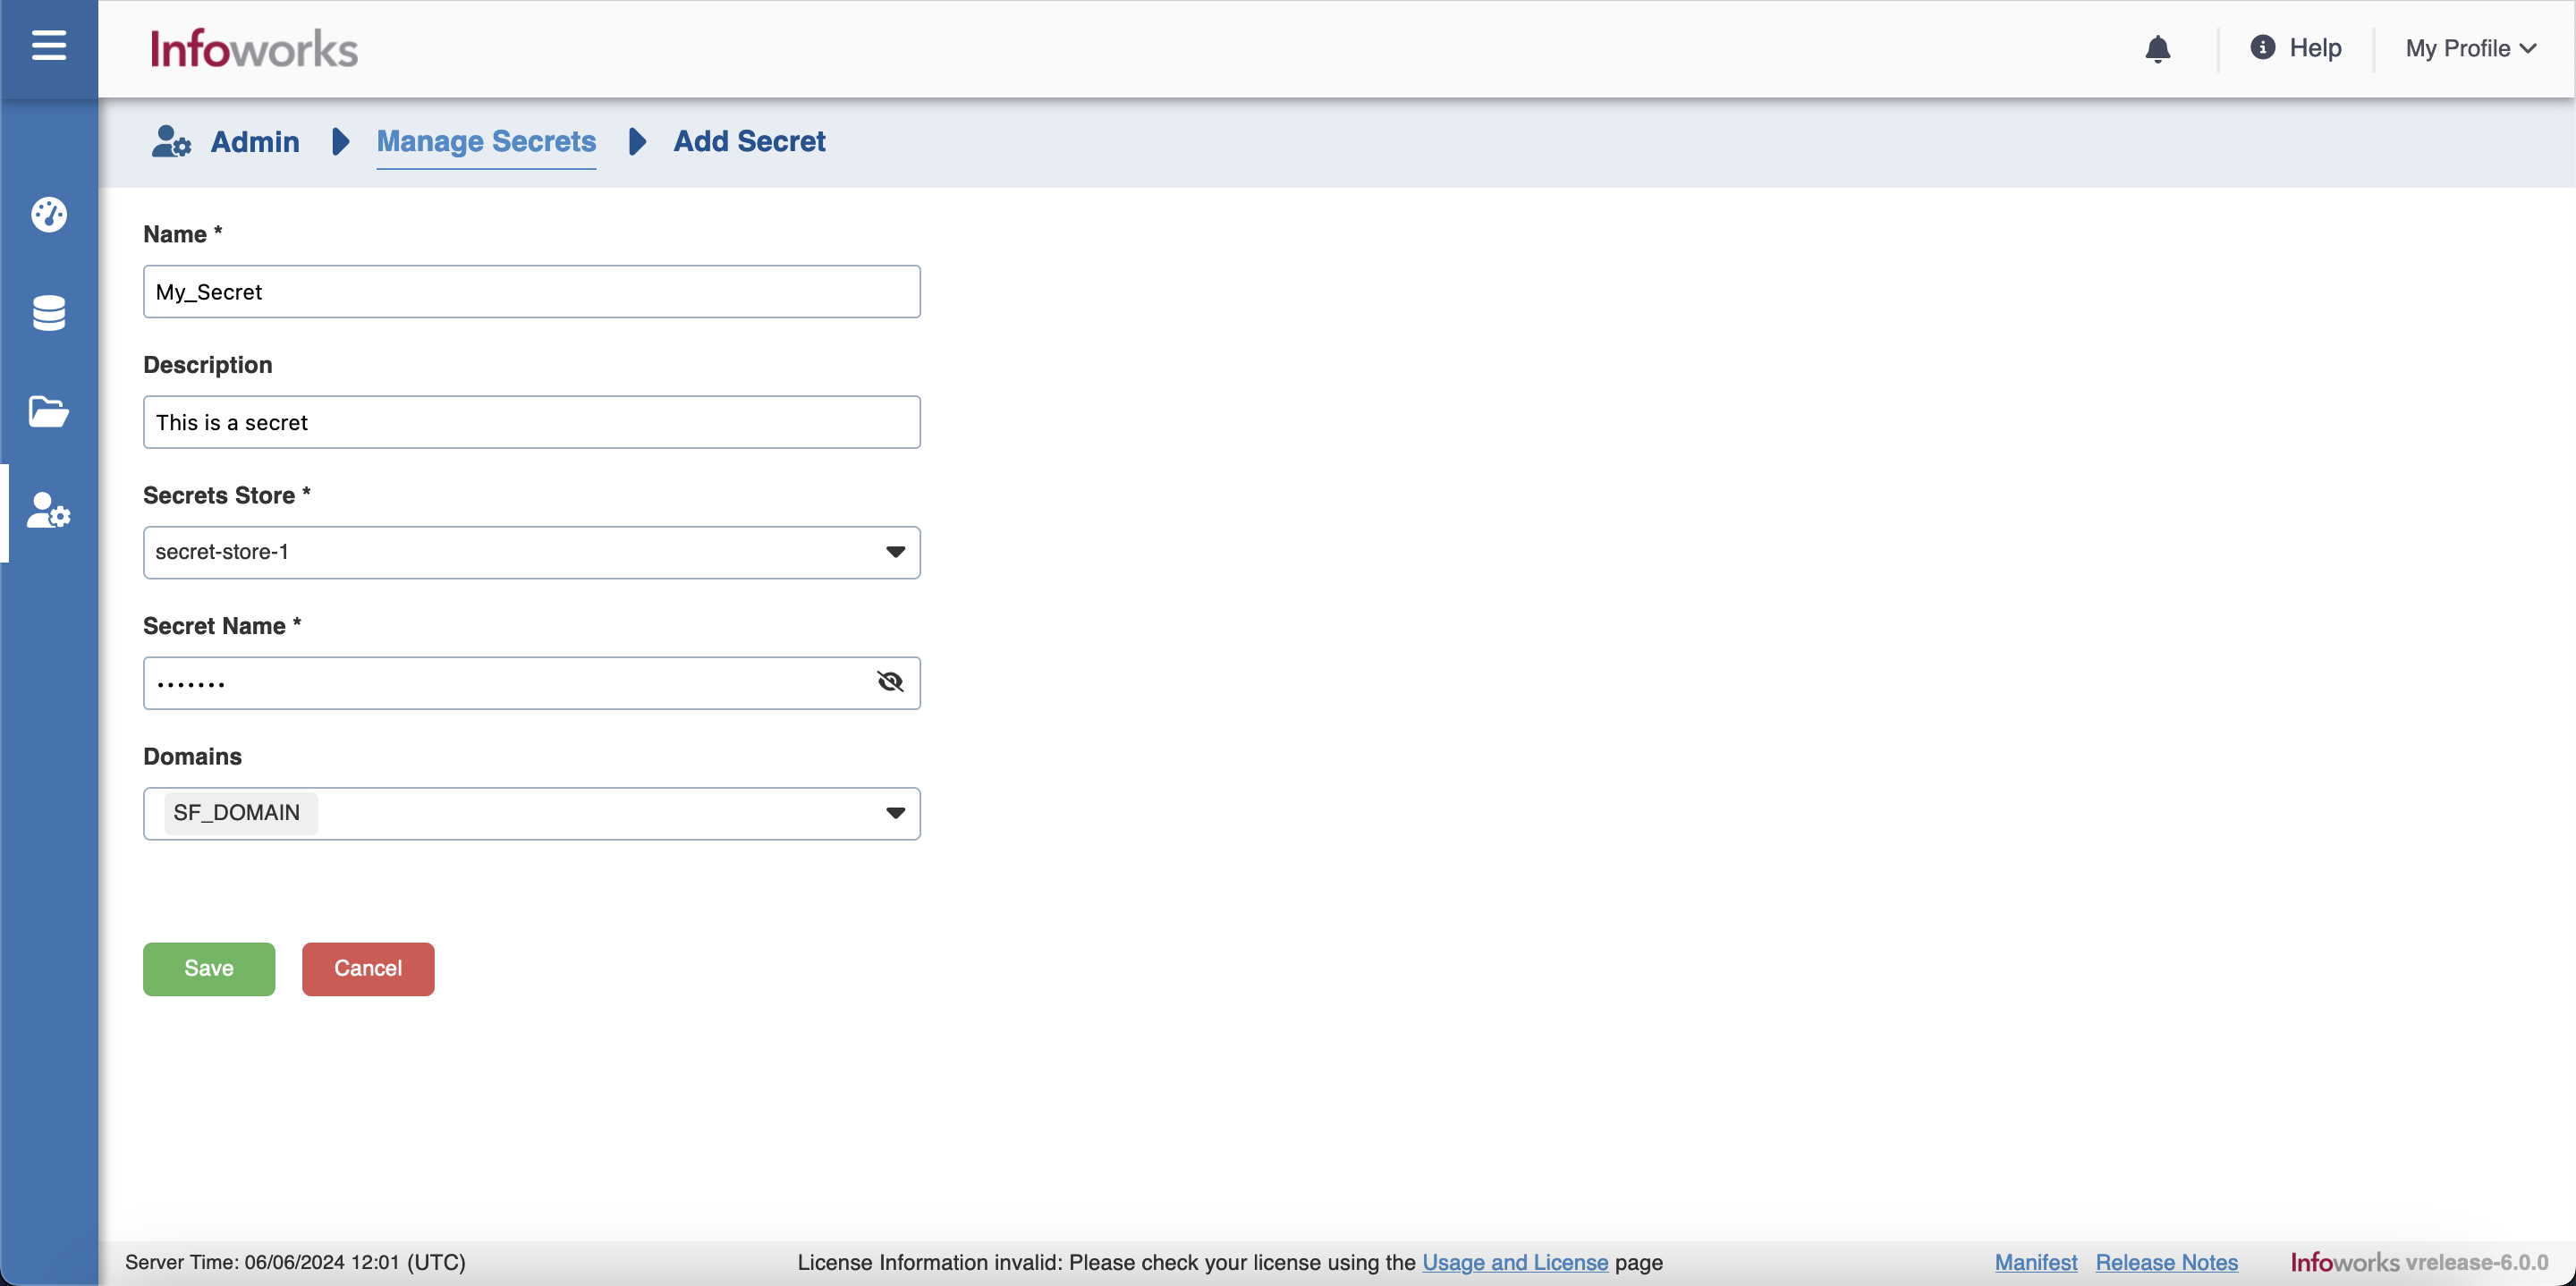
Task: Open the Help menu item
Action: pyautogui.click(x=2315, y=48)
